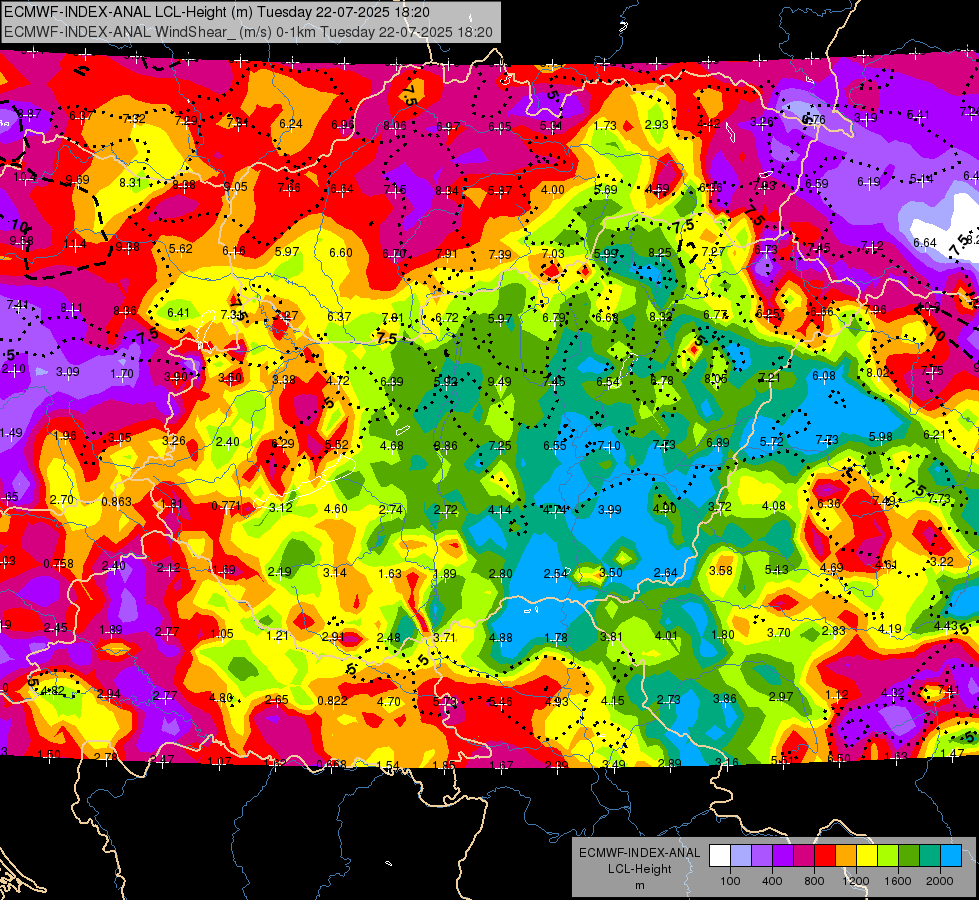Click the wind shear value "3.70"
979x900 pixels.
point(779,633)
